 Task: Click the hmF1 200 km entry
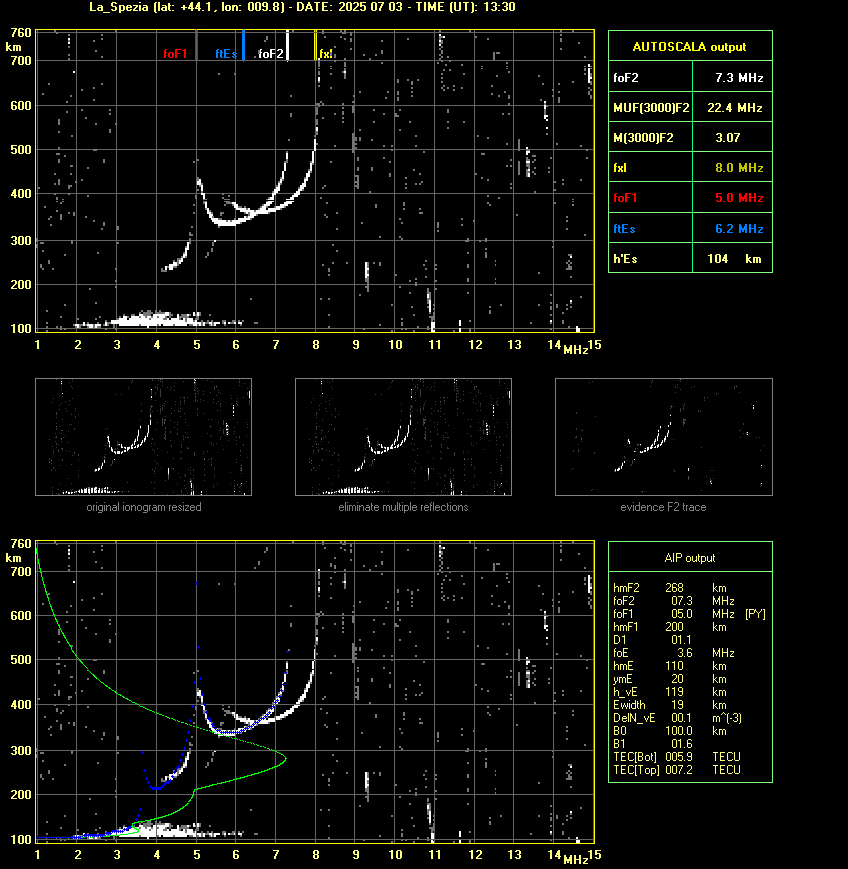click(x=670, y=627)
